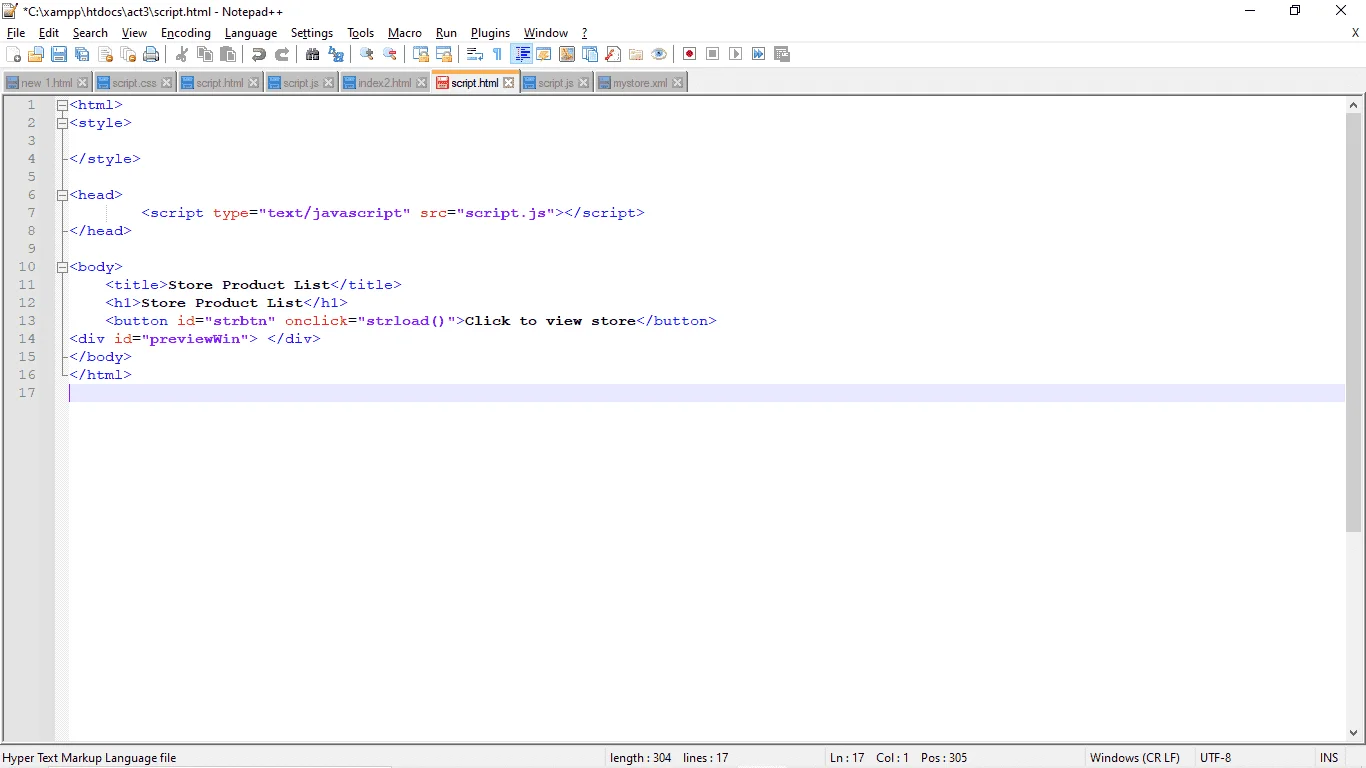
Task: Open the Document List panel icon
Action: [590, 54]
